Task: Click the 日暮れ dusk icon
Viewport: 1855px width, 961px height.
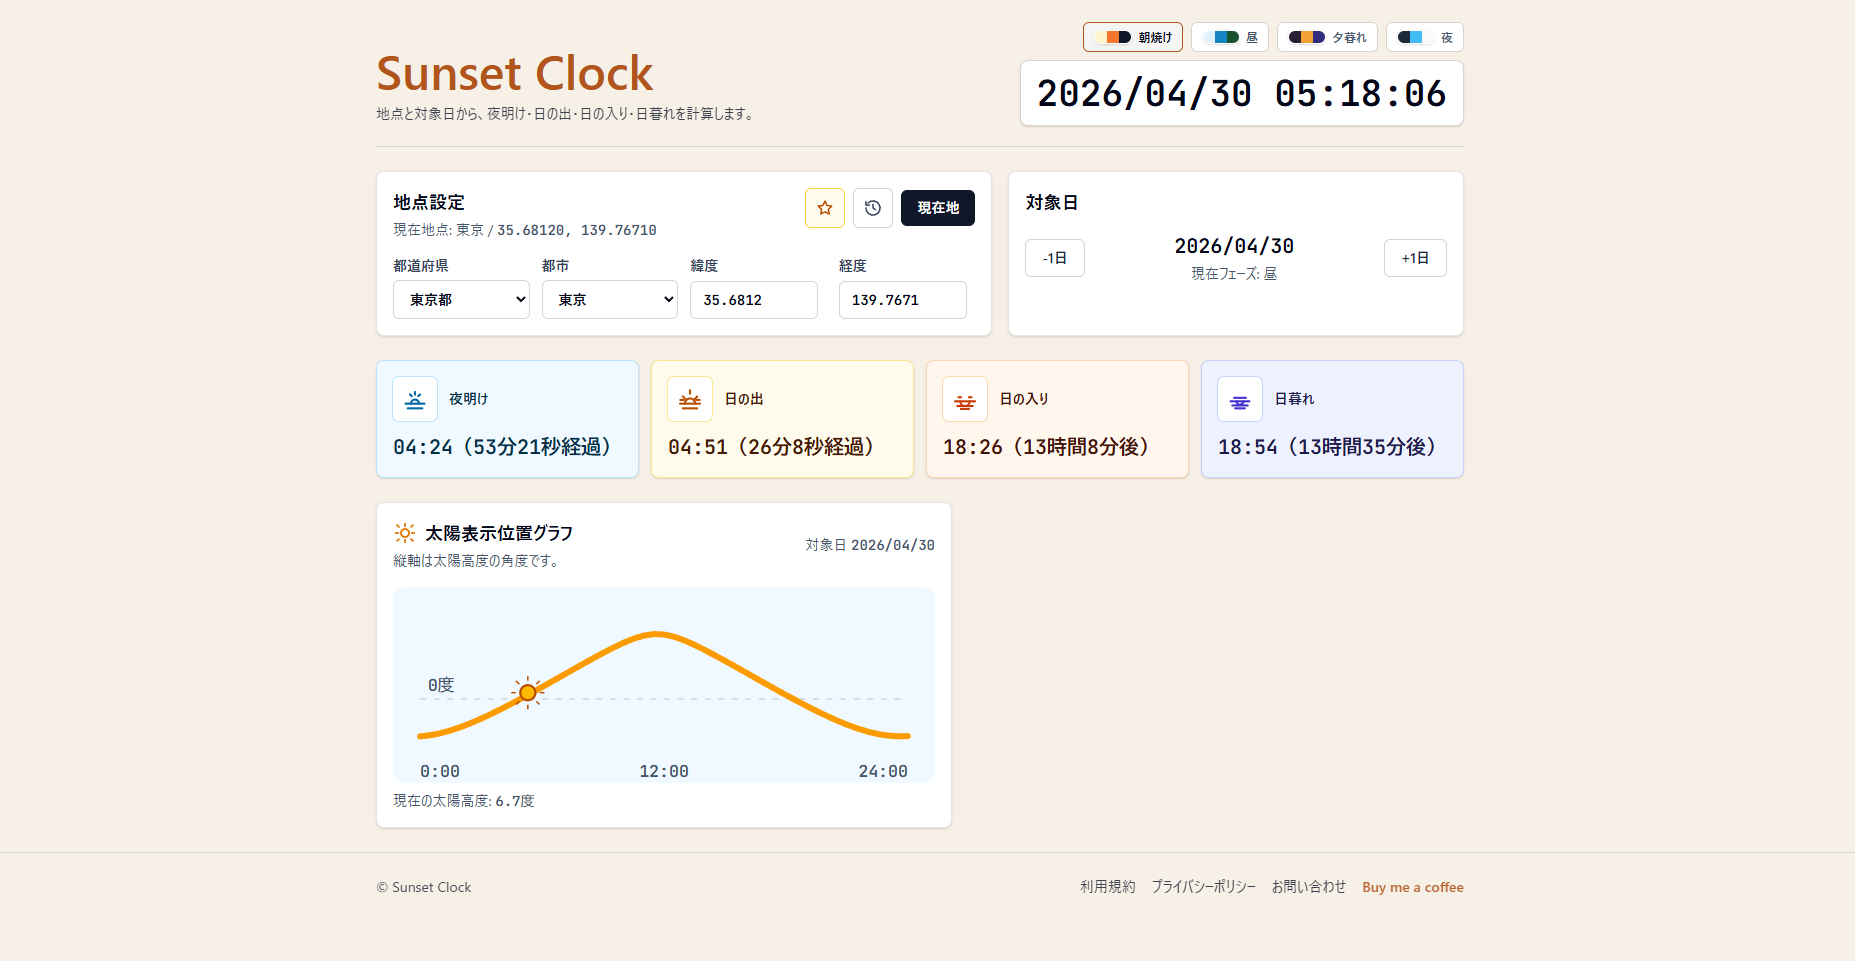Action: tap(1239, 399)
